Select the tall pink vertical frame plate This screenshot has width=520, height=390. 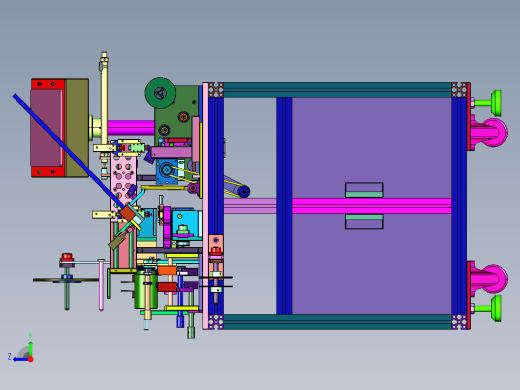coord(205,206)
